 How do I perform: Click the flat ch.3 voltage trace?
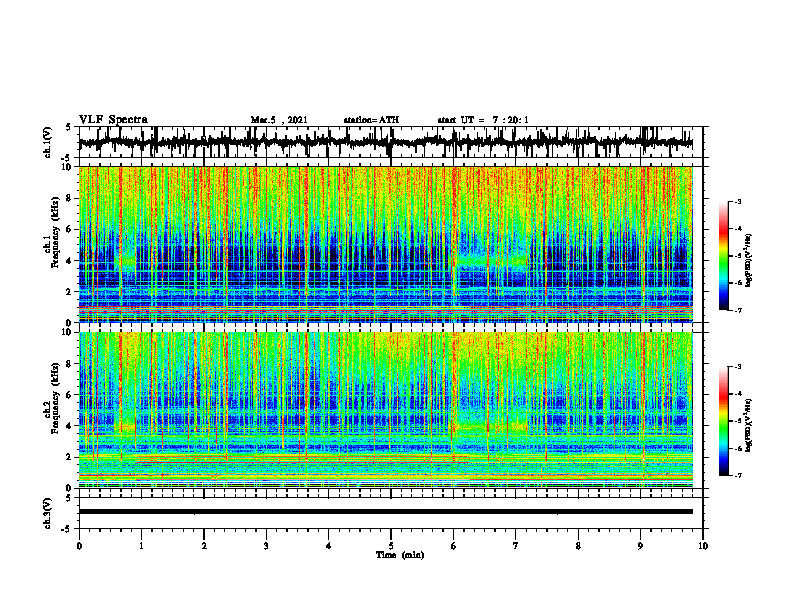(385, 512)
